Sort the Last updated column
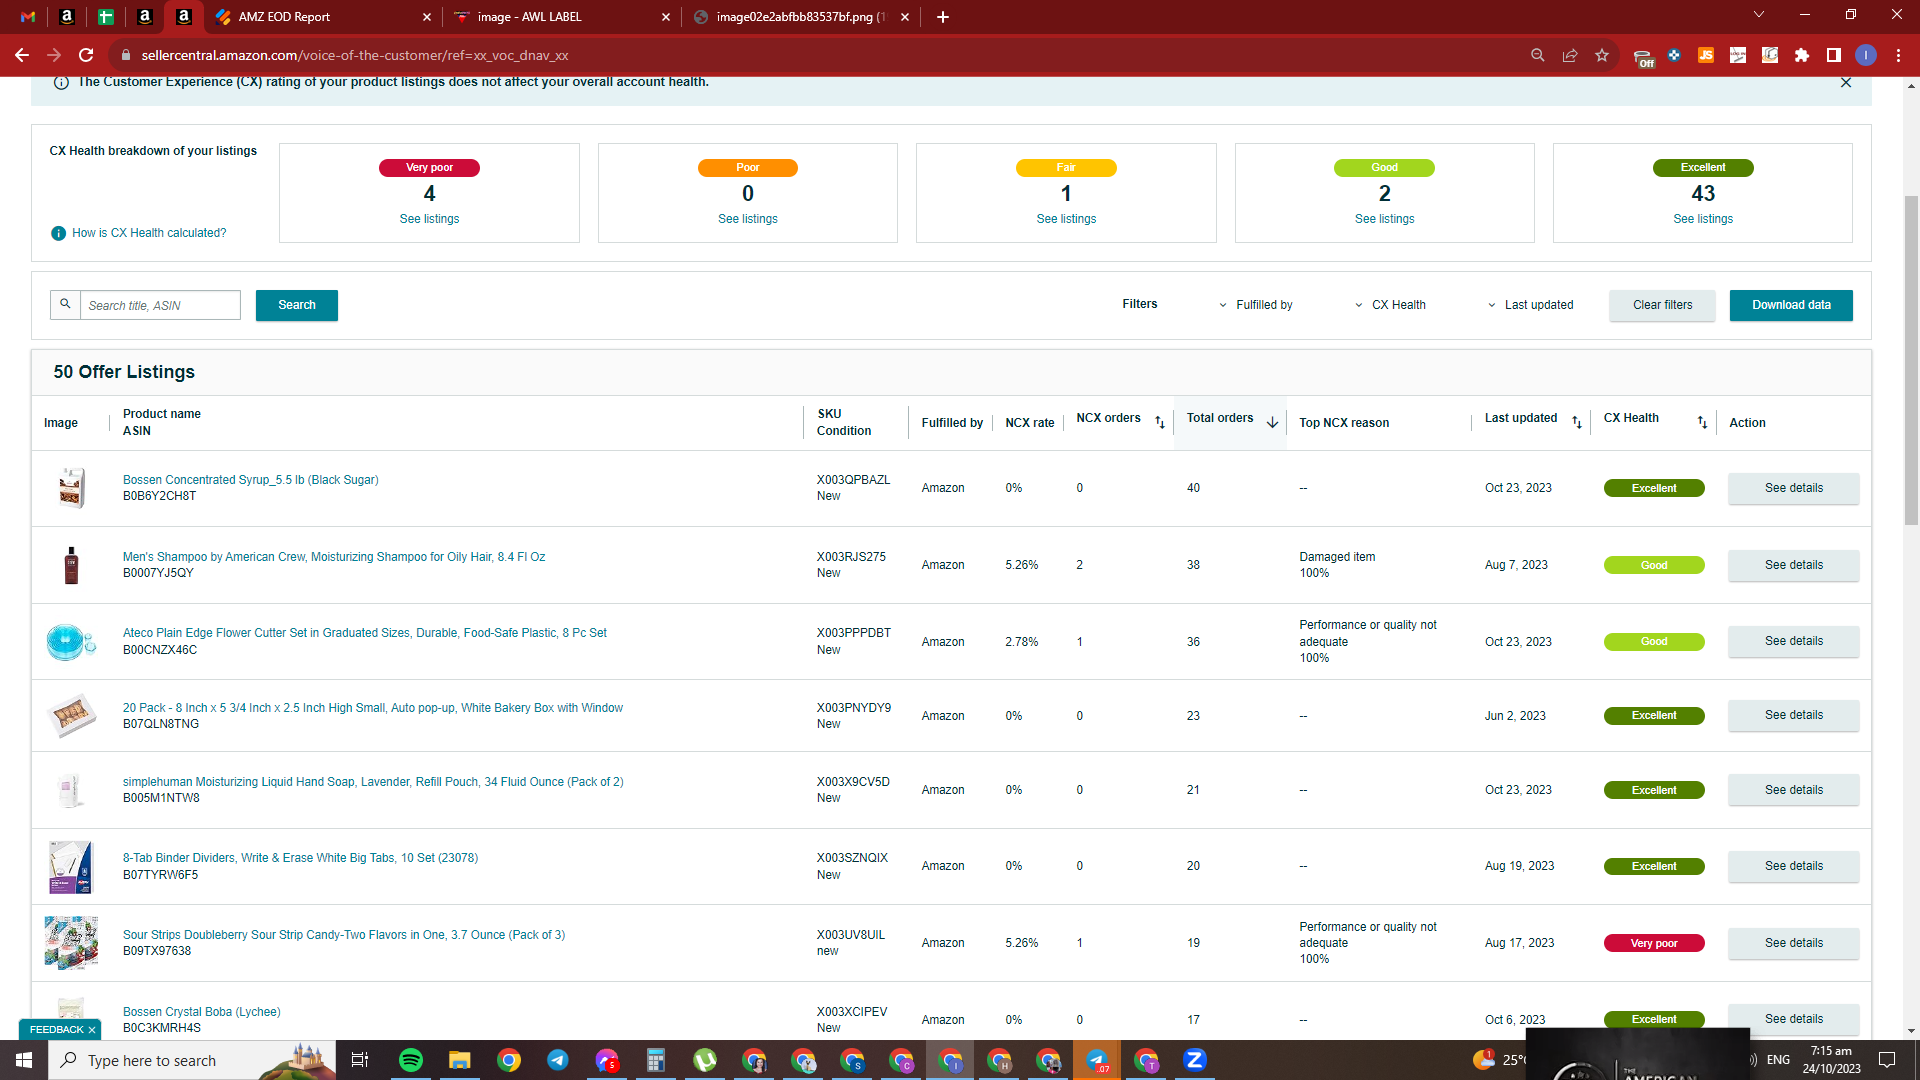This screenshot has width=1920, height=1080. [x=1577, y=423]
